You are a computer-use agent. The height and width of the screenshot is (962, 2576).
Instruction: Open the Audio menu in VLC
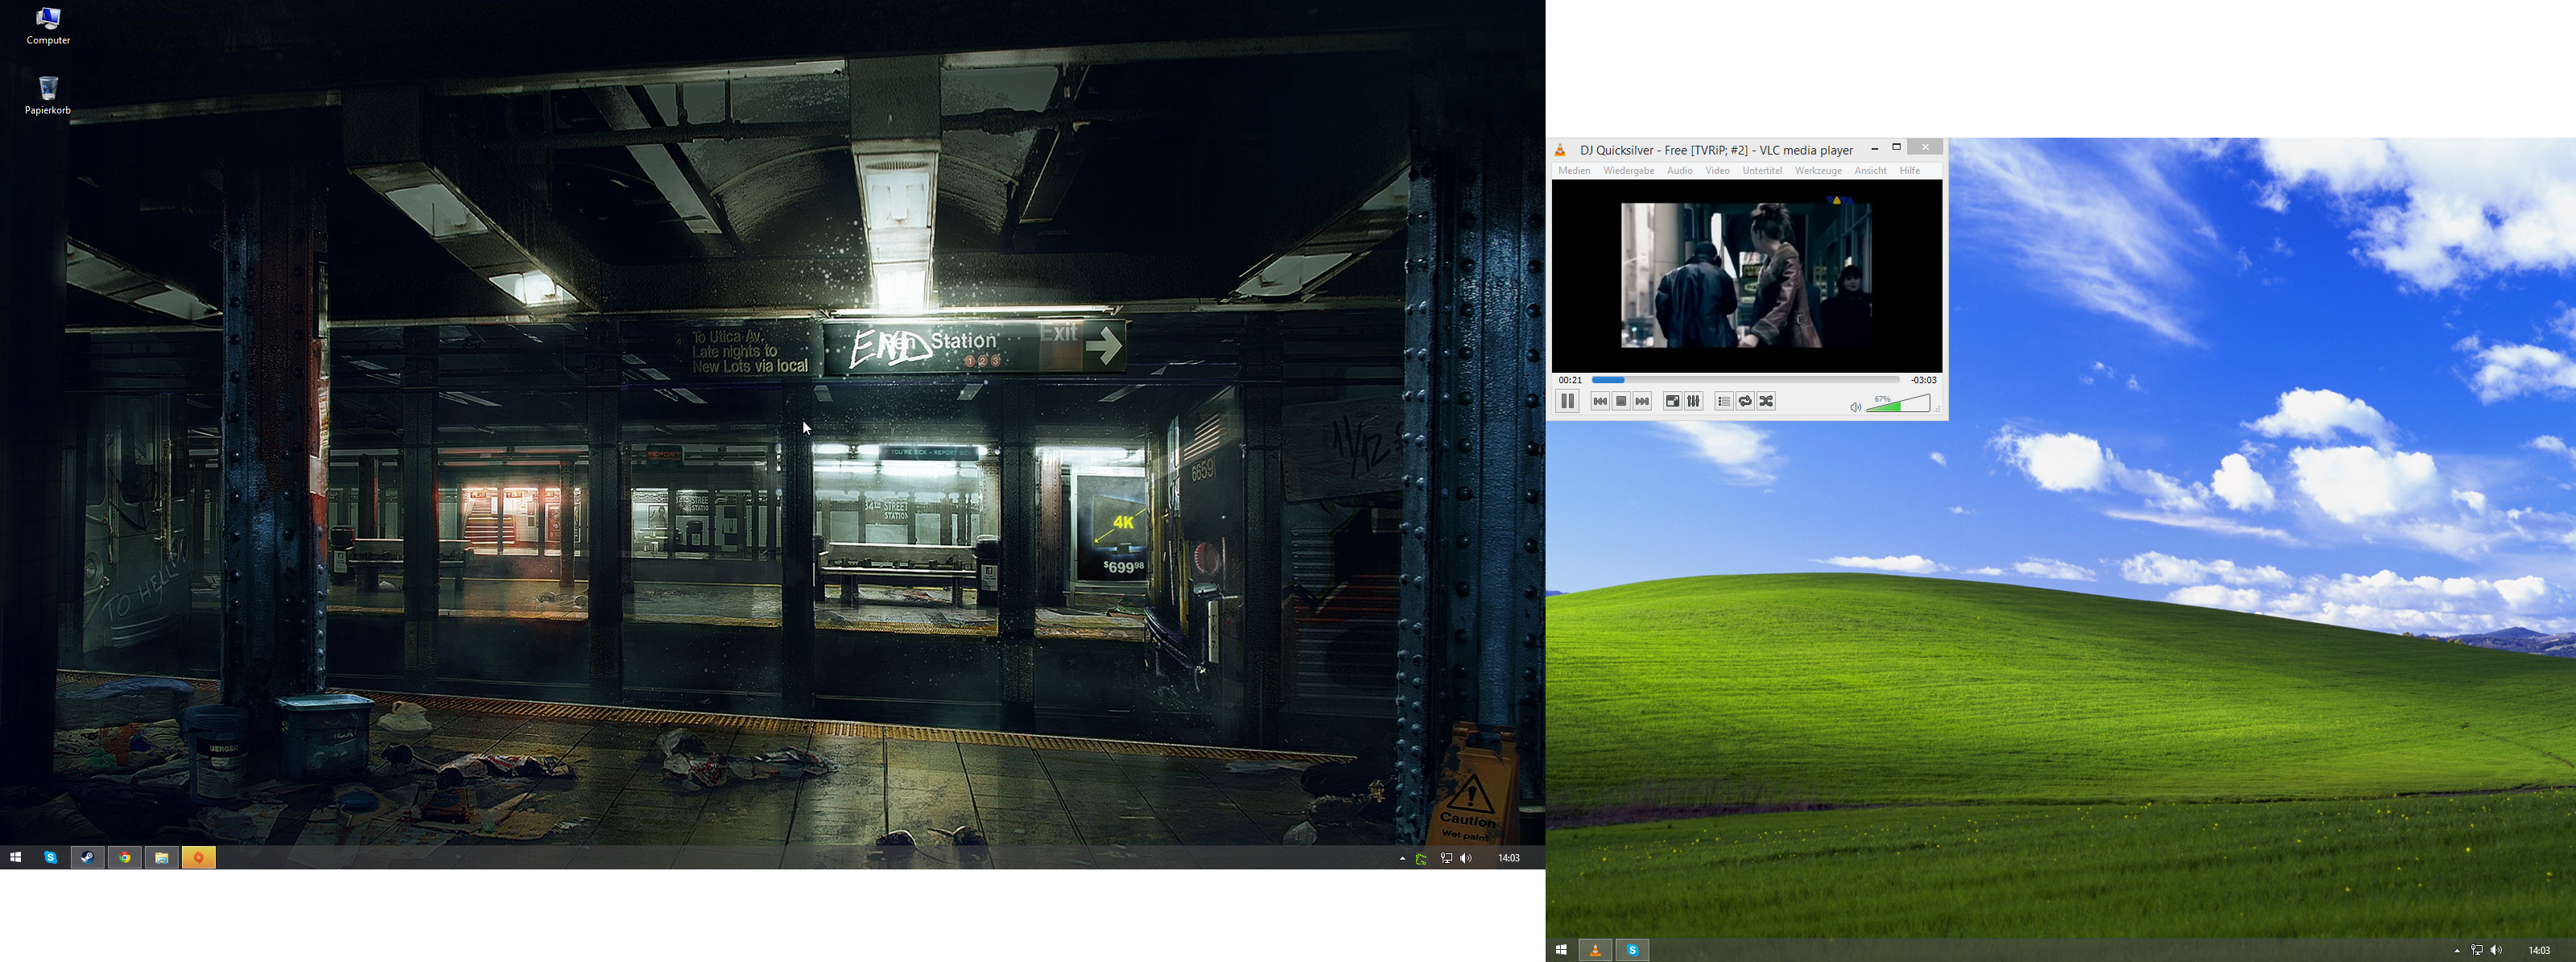click(x=1680, y=171)
